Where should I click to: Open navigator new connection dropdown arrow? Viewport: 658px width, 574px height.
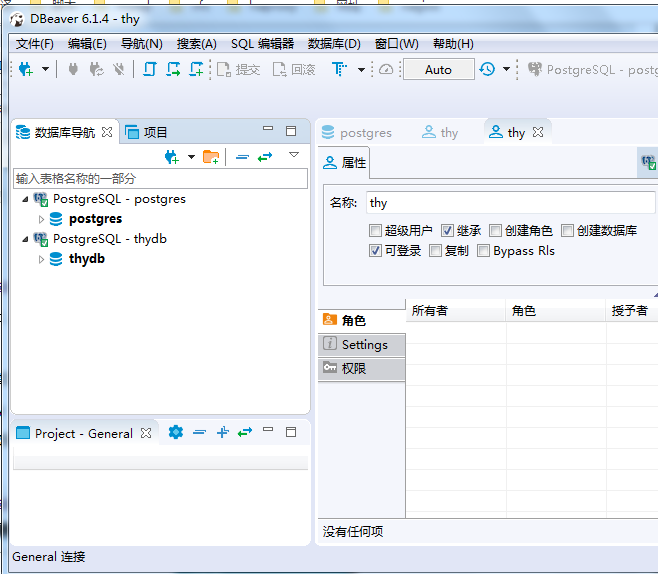[191, 157]
